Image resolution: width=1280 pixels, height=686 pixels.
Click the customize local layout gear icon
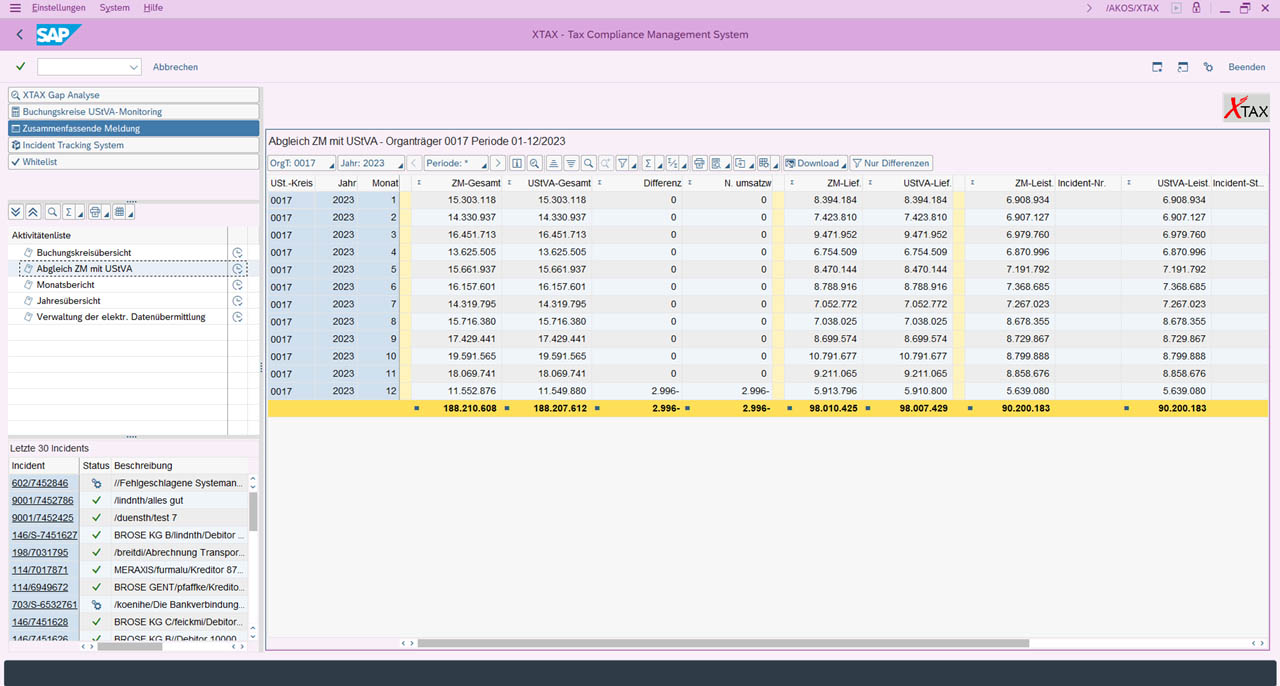point(1208,67)
